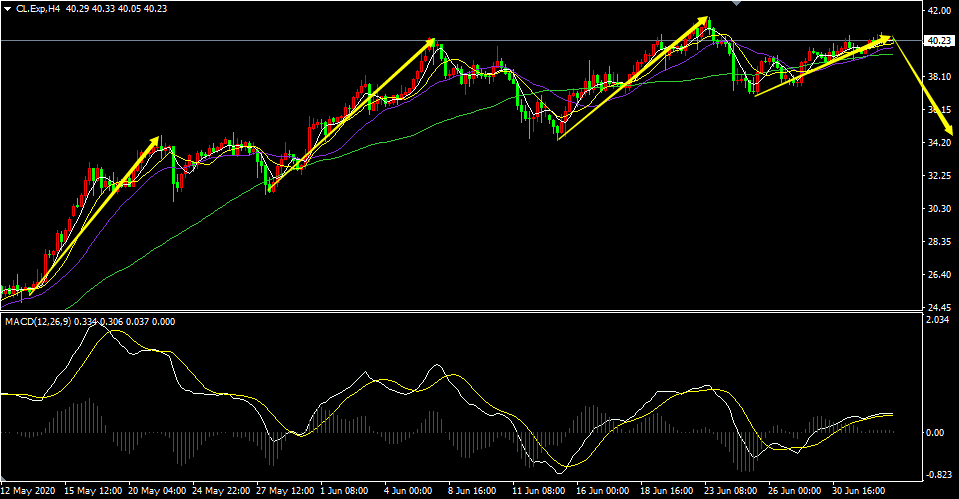Click the 26.40 price axis label
This screenshot has width=959, height=499.
coord(939,275)
